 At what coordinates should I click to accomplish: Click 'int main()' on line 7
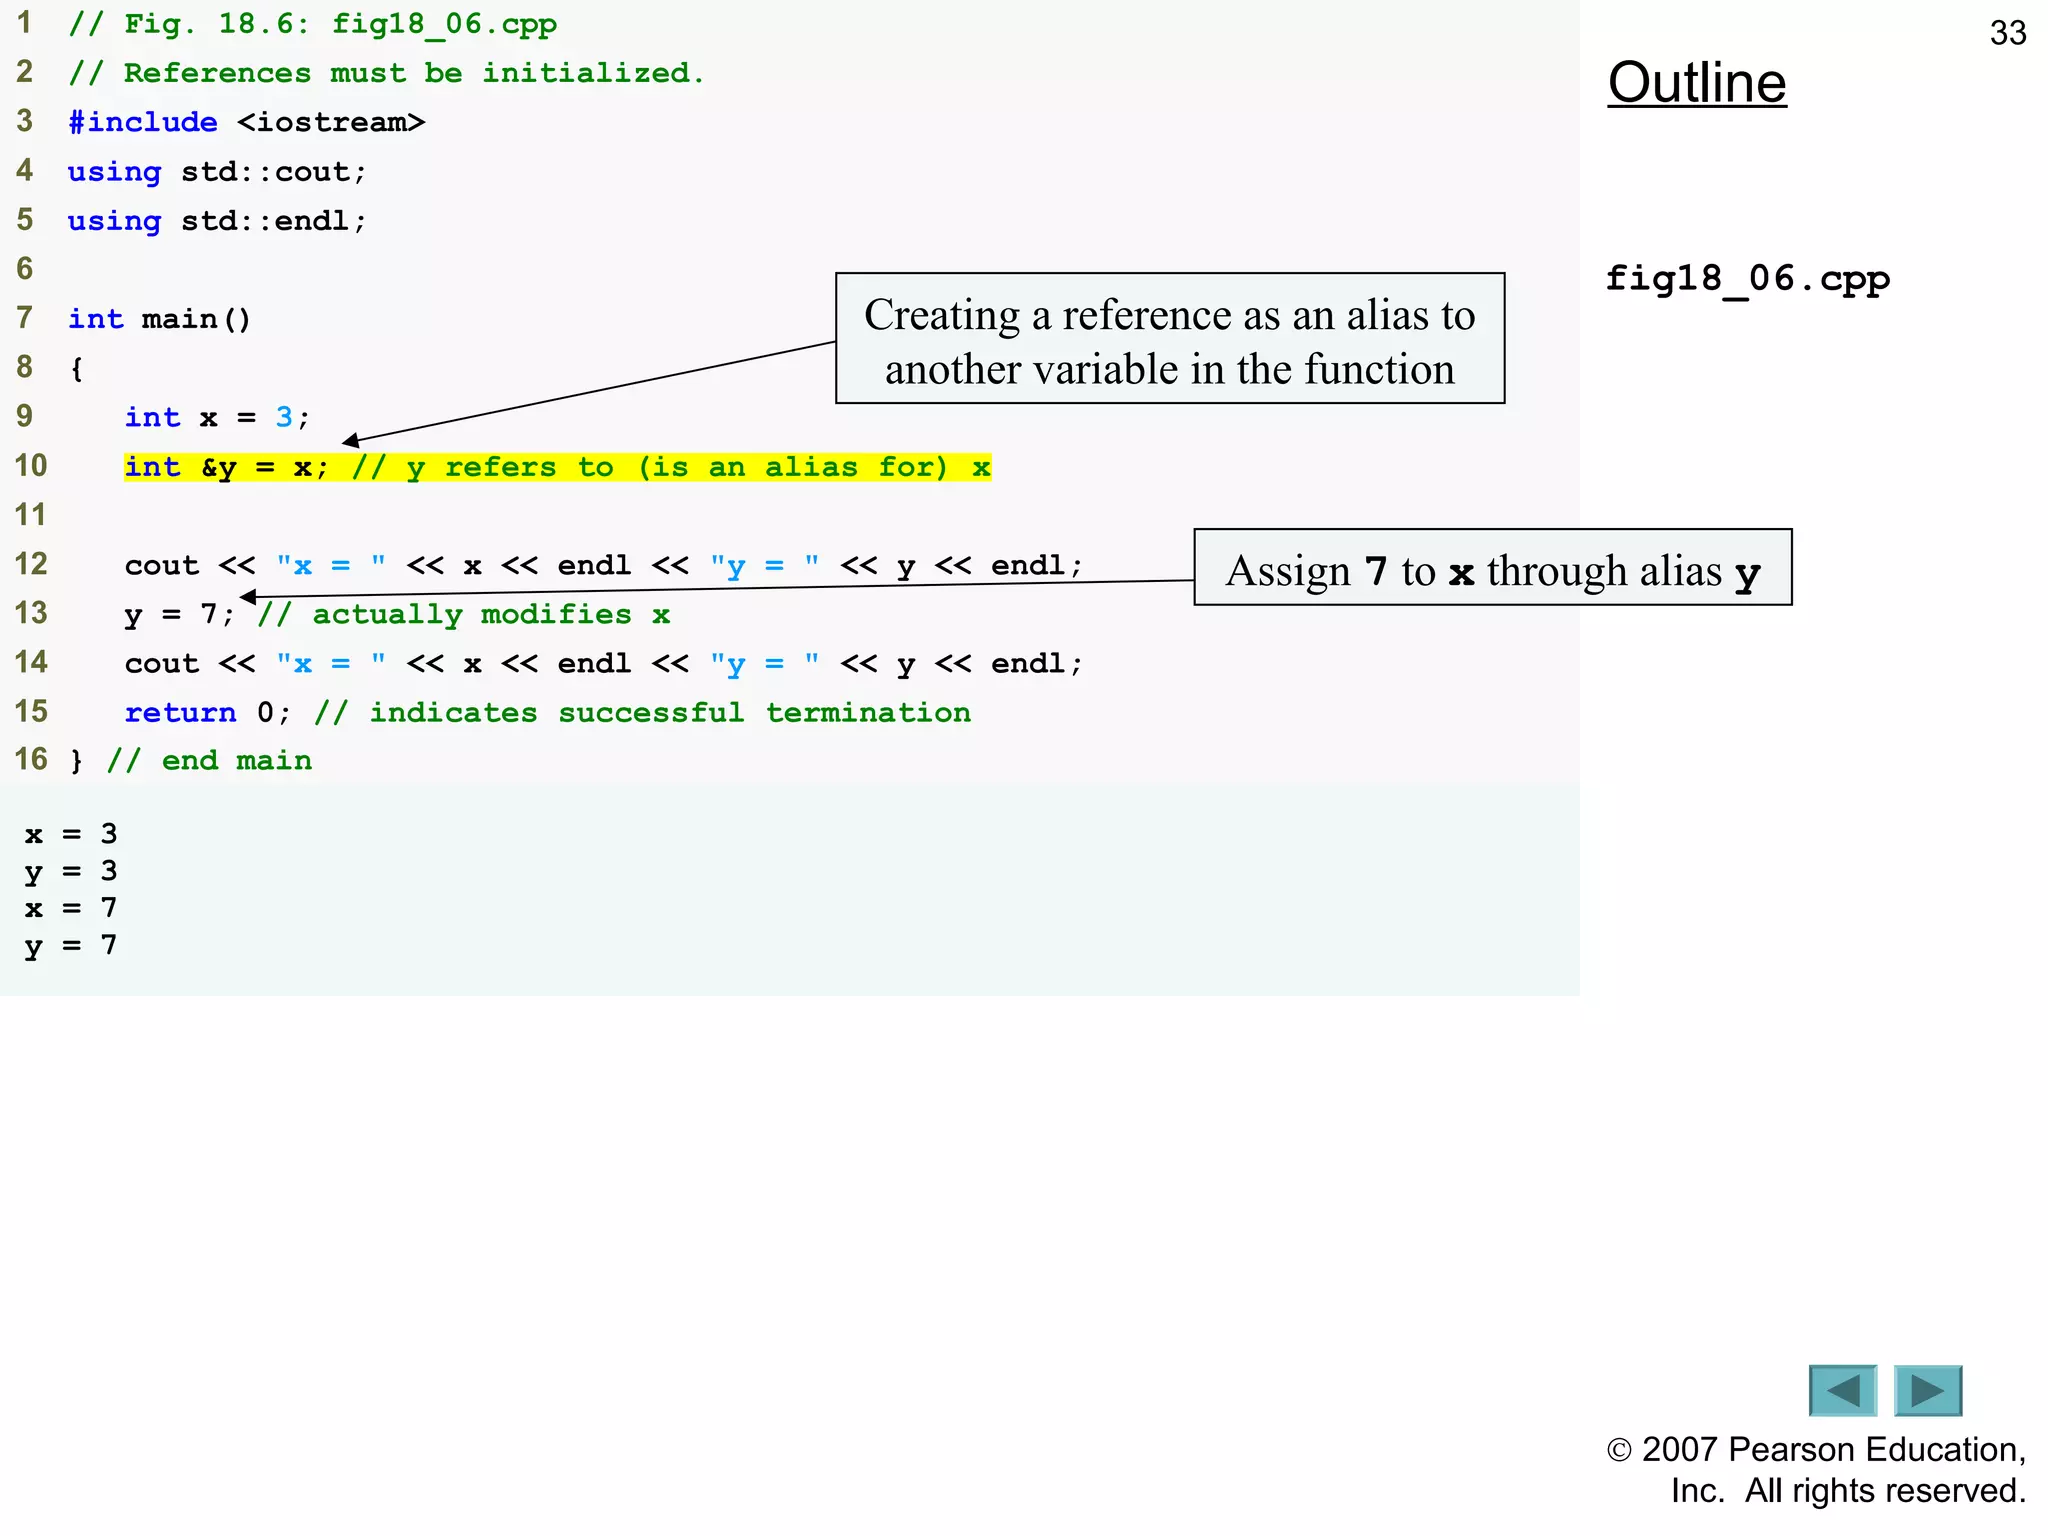point(159,319)
